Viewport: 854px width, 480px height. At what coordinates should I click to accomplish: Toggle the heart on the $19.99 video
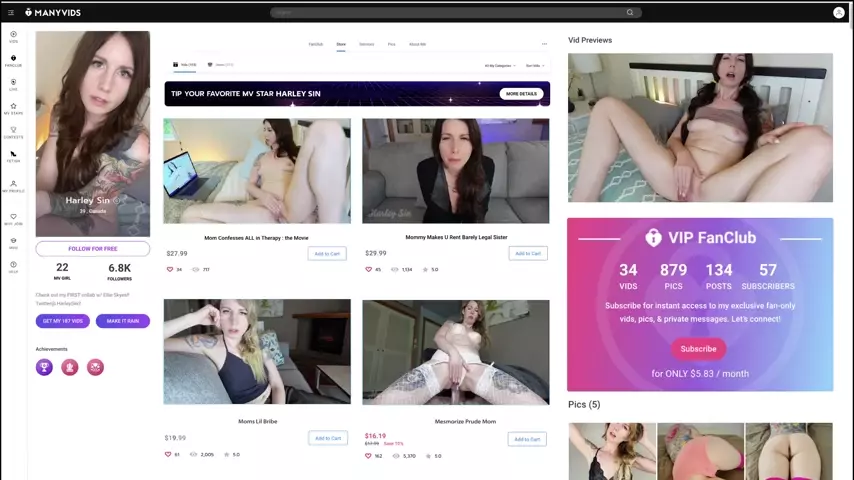pos(170,454)
